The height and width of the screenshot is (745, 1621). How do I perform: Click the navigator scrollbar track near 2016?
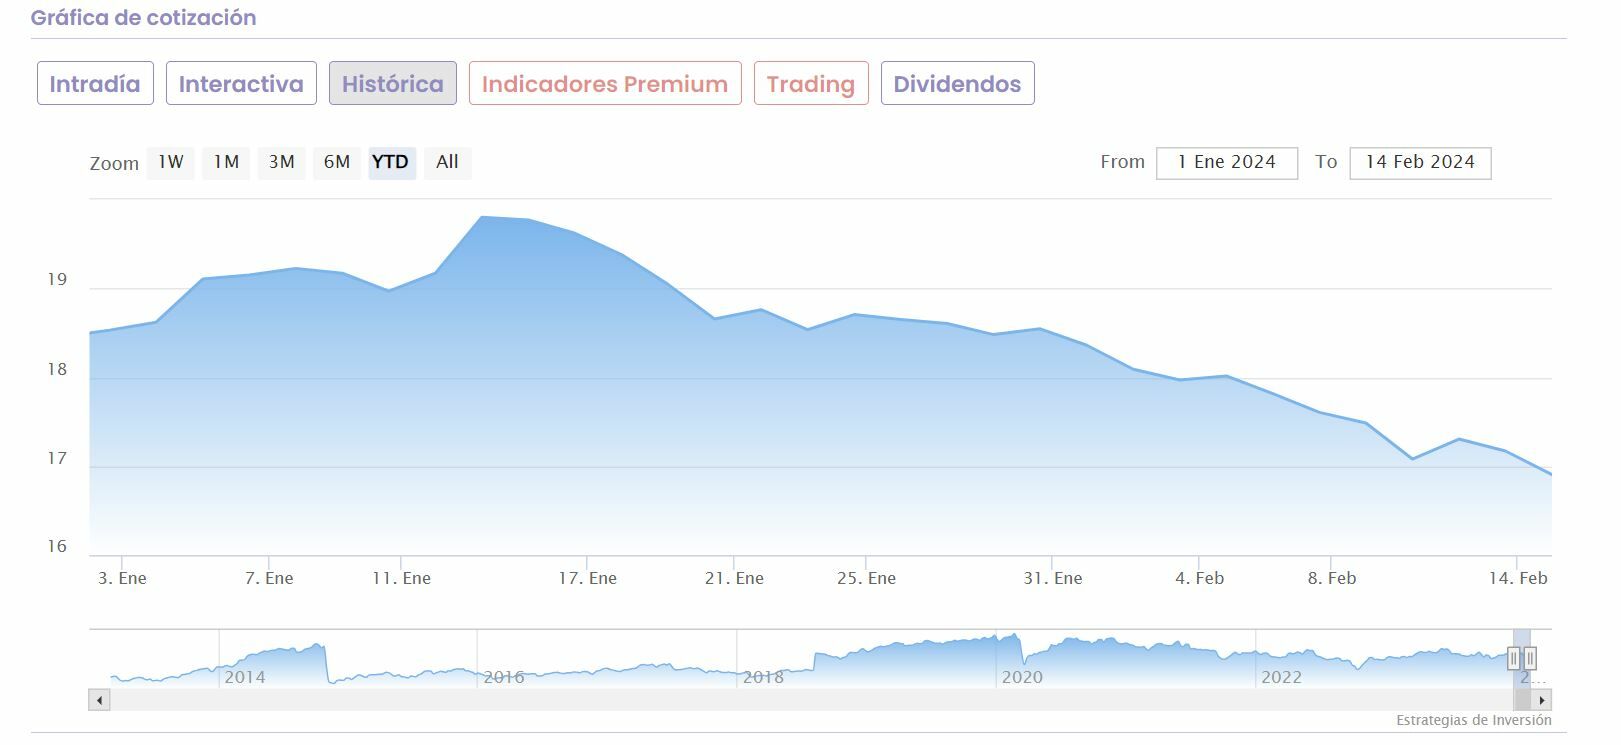click(x=504, y=700)
